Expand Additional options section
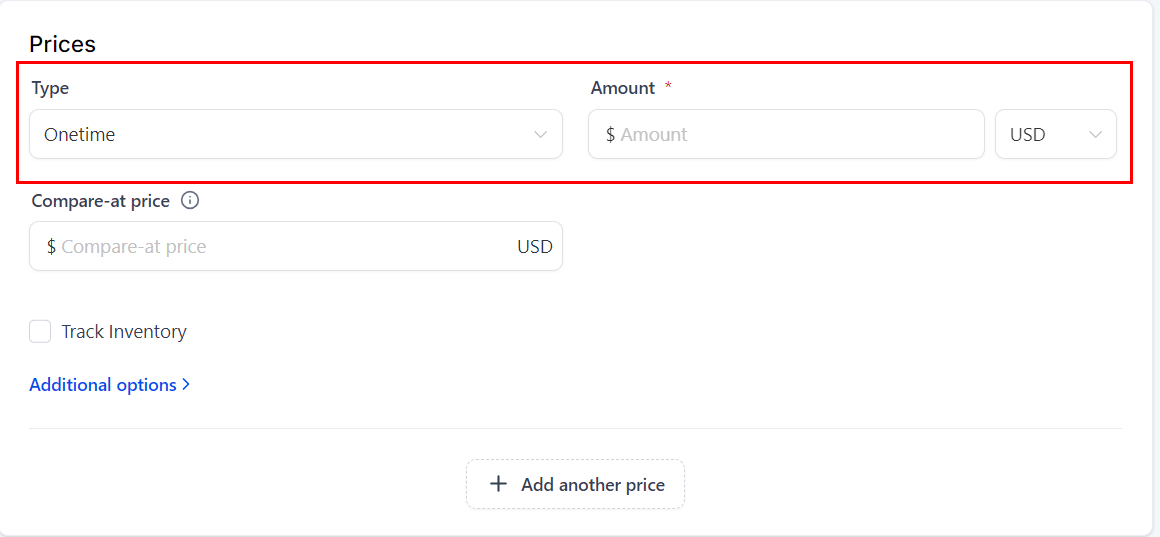1160x537 pixels. (x=103, y=385)
